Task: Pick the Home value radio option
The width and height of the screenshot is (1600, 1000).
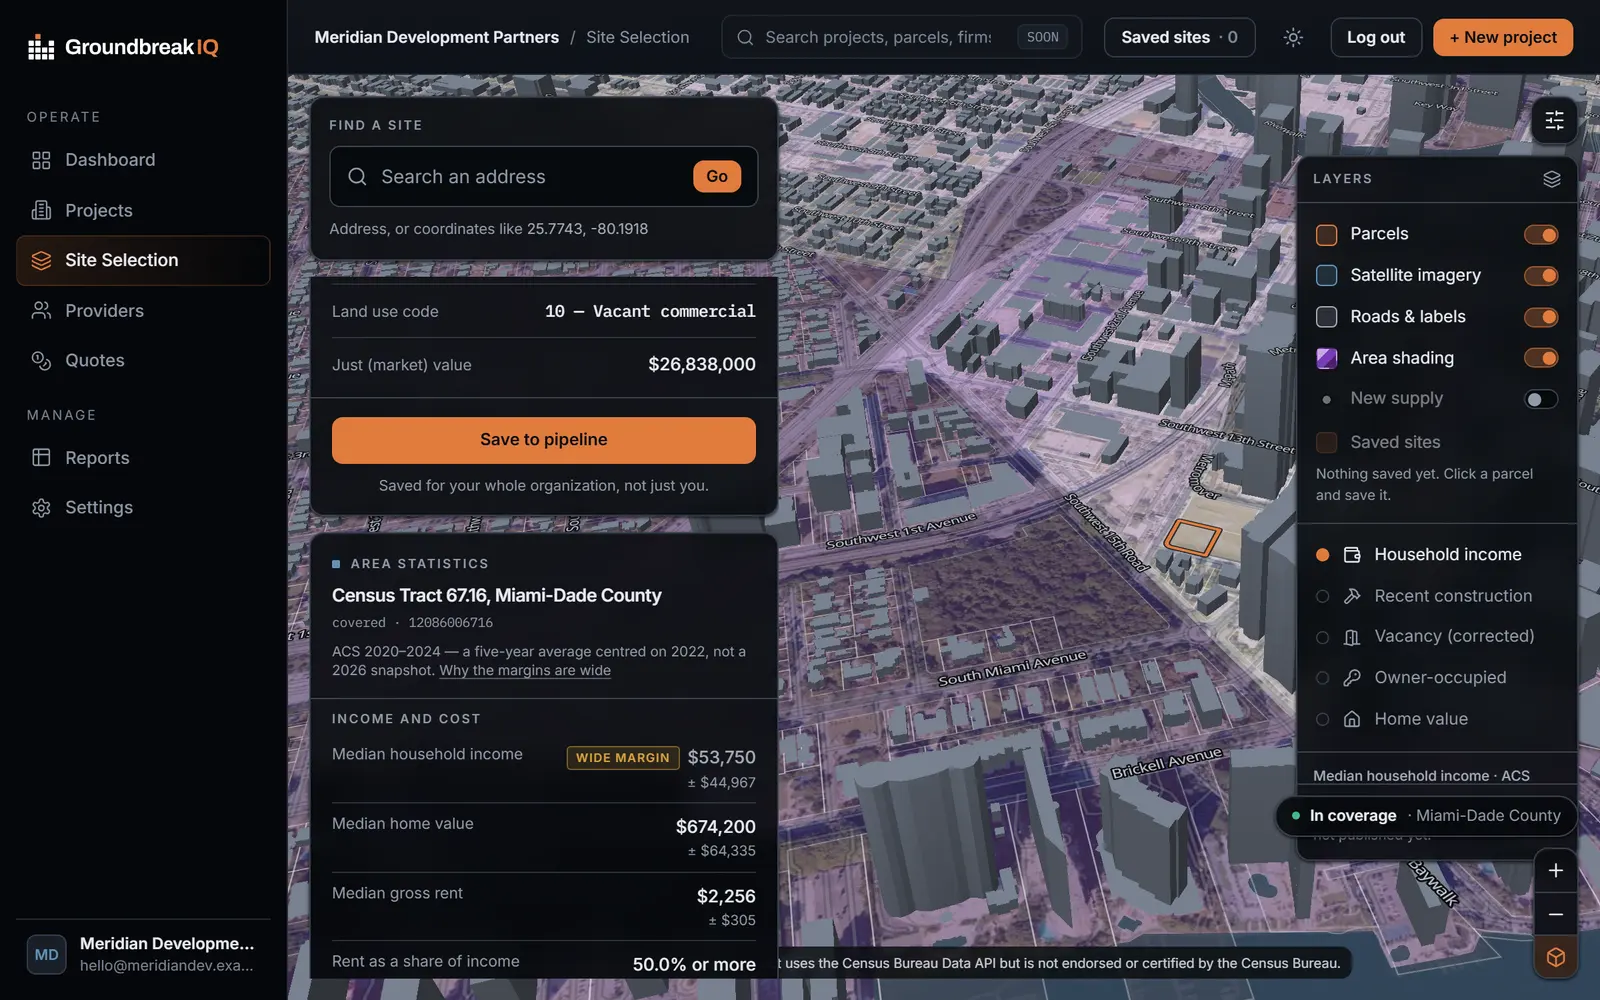Action: 1322,719
